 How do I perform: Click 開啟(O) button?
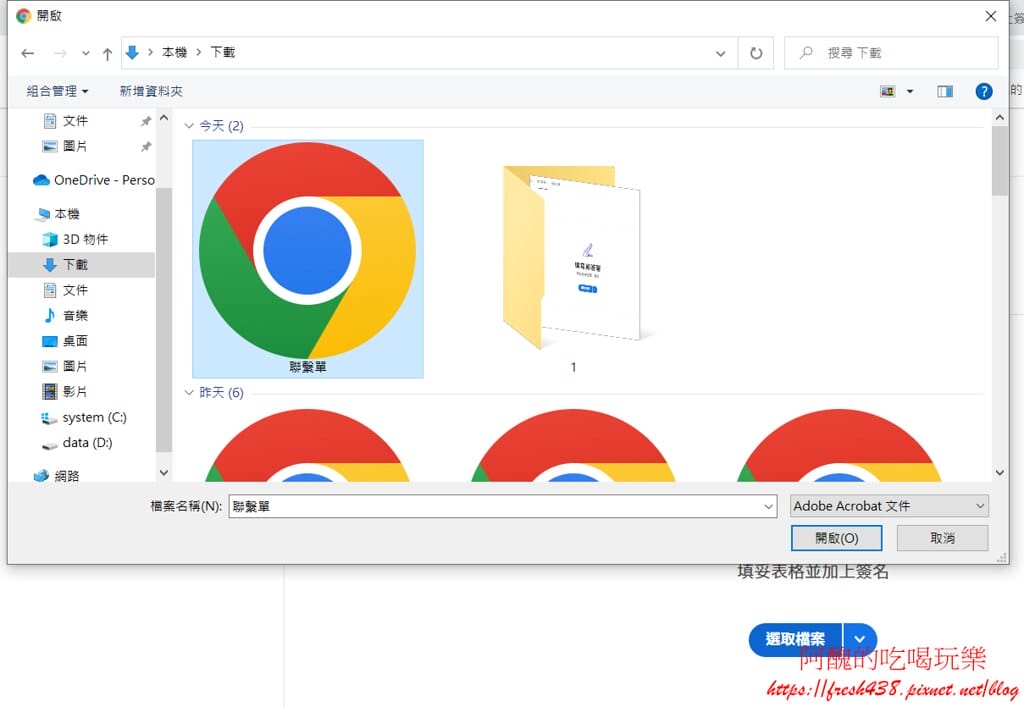(x=837, y=538)
